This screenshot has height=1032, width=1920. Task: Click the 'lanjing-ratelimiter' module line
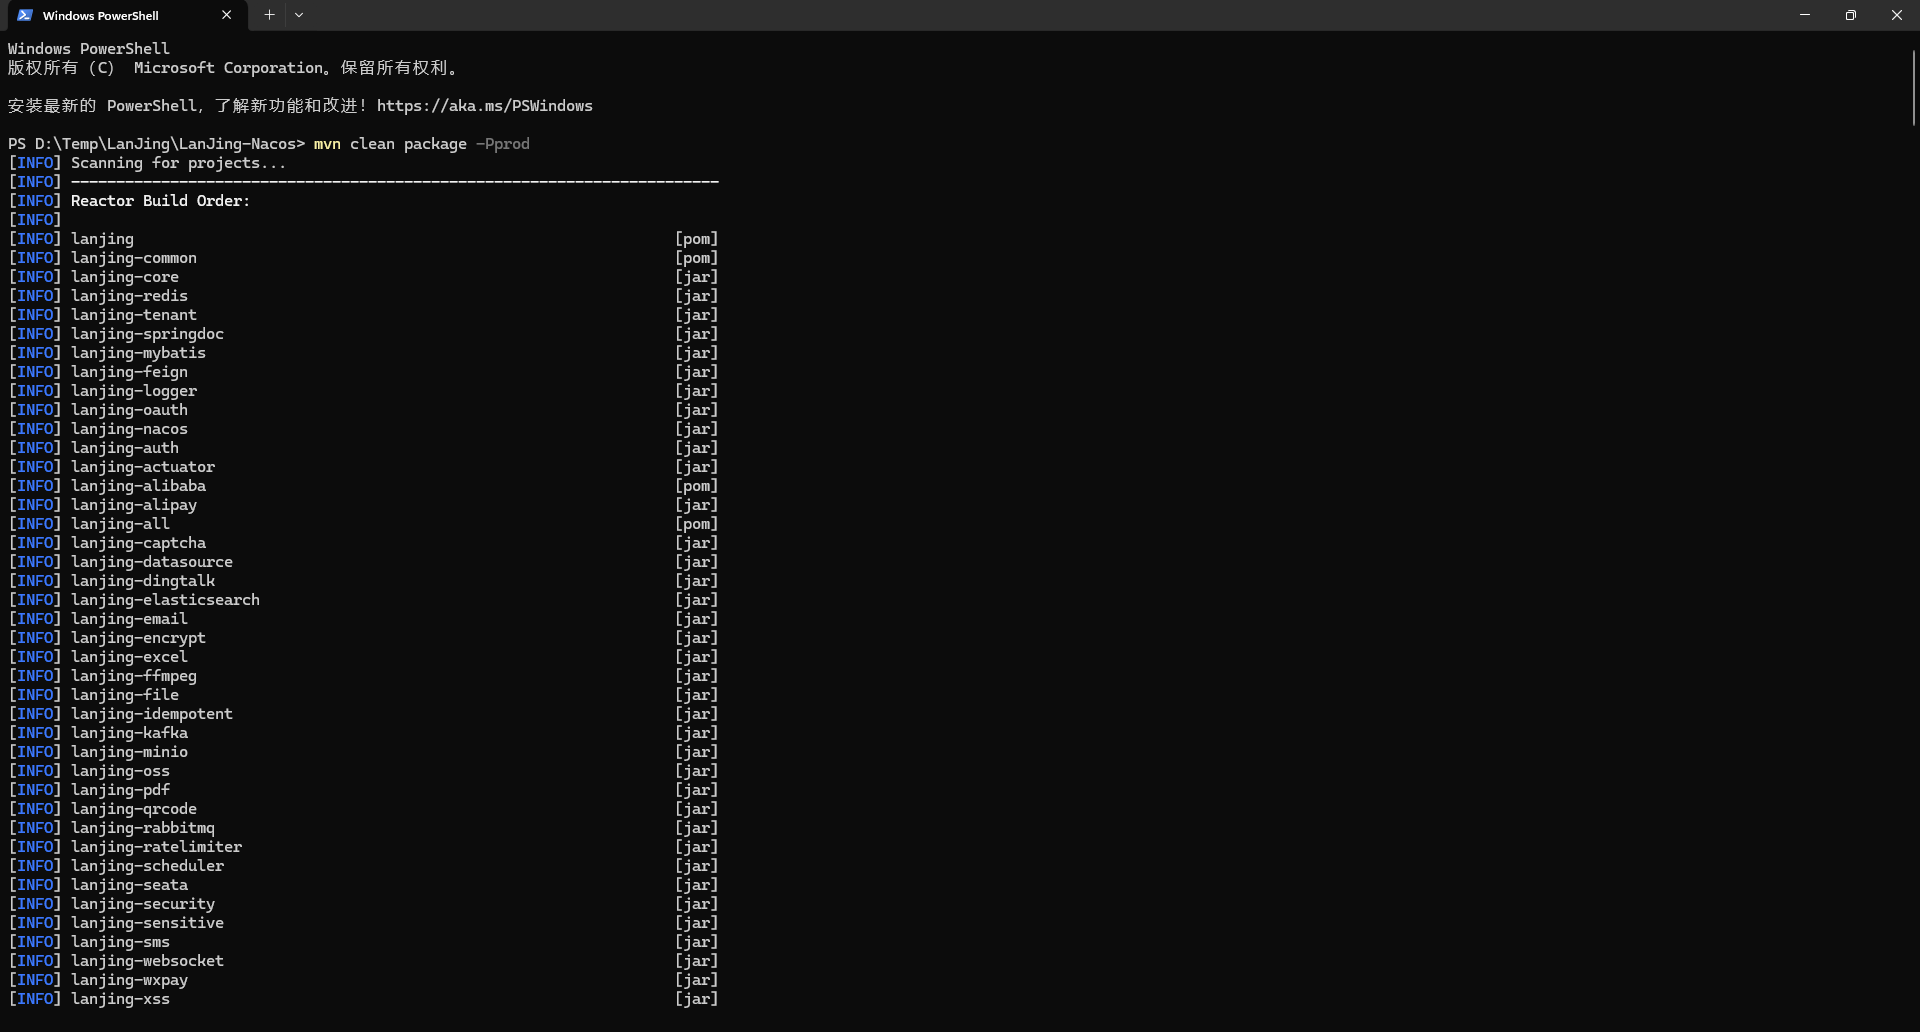156,847
